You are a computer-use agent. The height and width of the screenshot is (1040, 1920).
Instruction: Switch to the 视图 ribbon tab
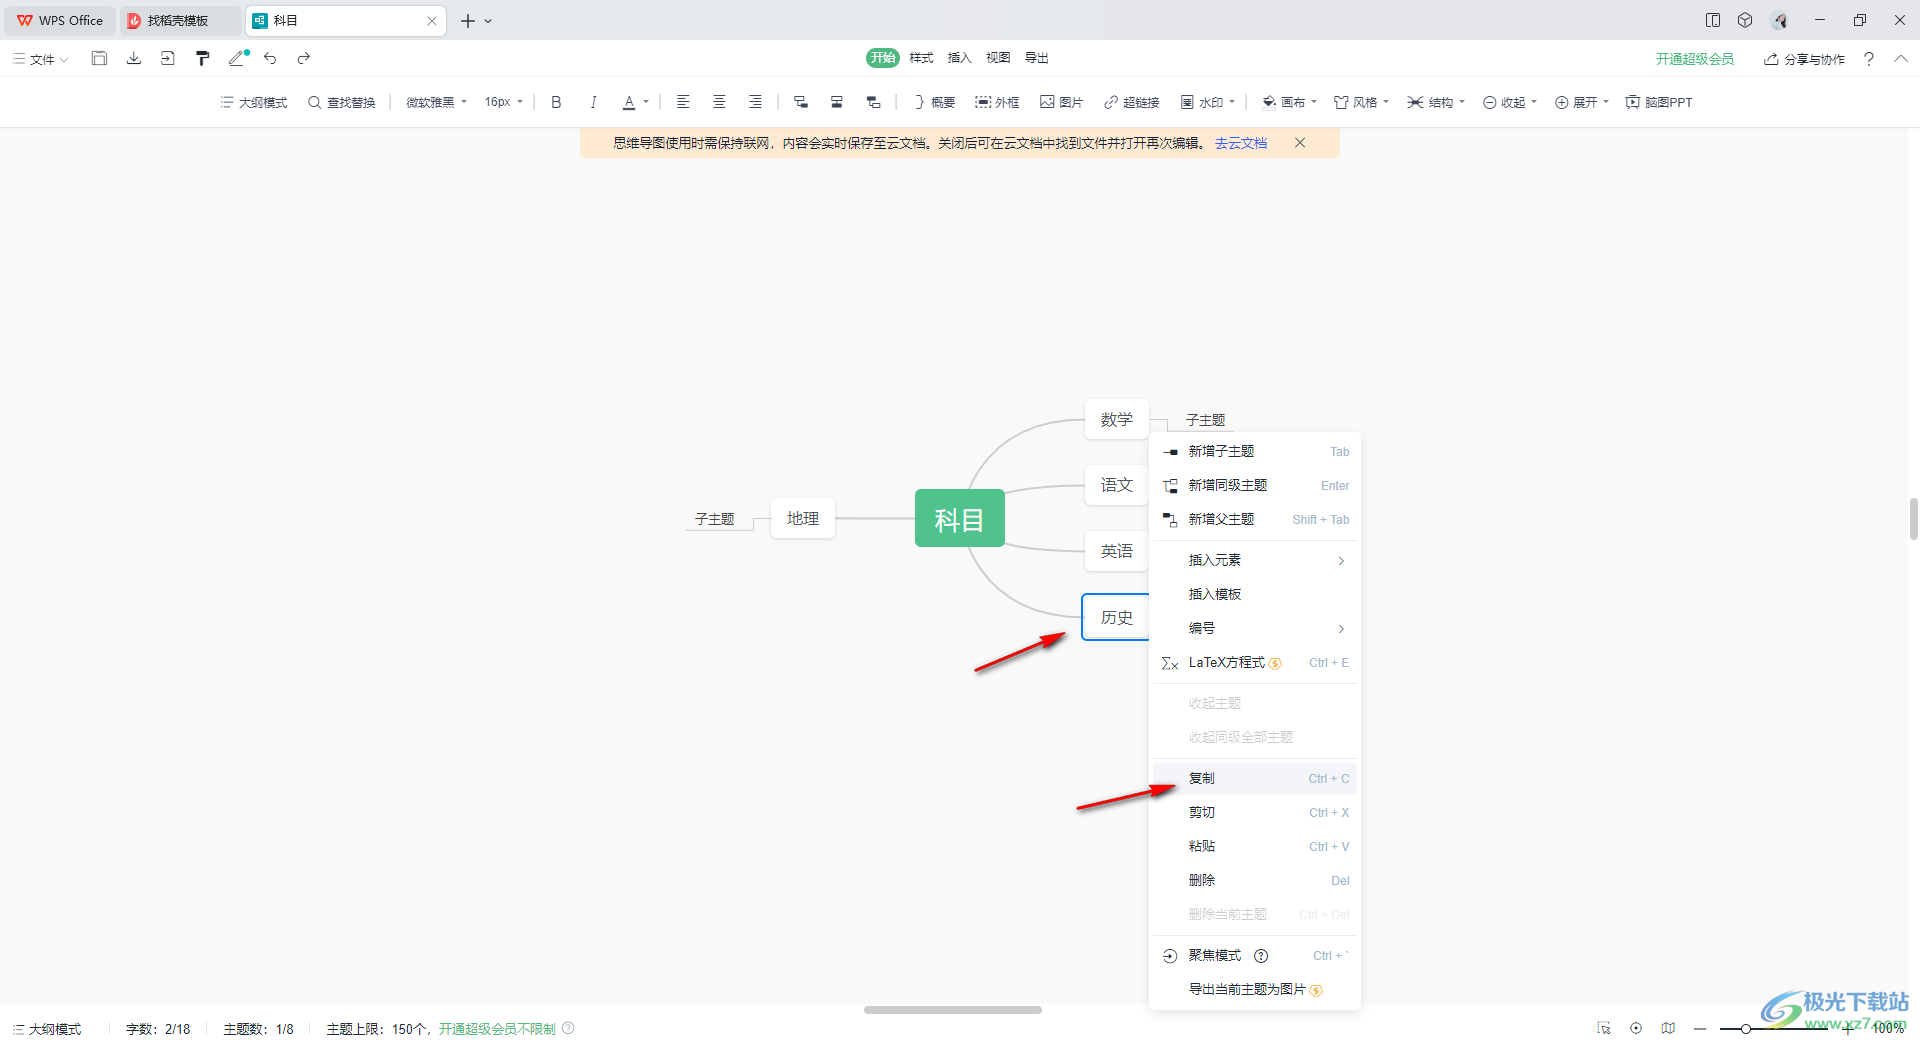(998, 58)
